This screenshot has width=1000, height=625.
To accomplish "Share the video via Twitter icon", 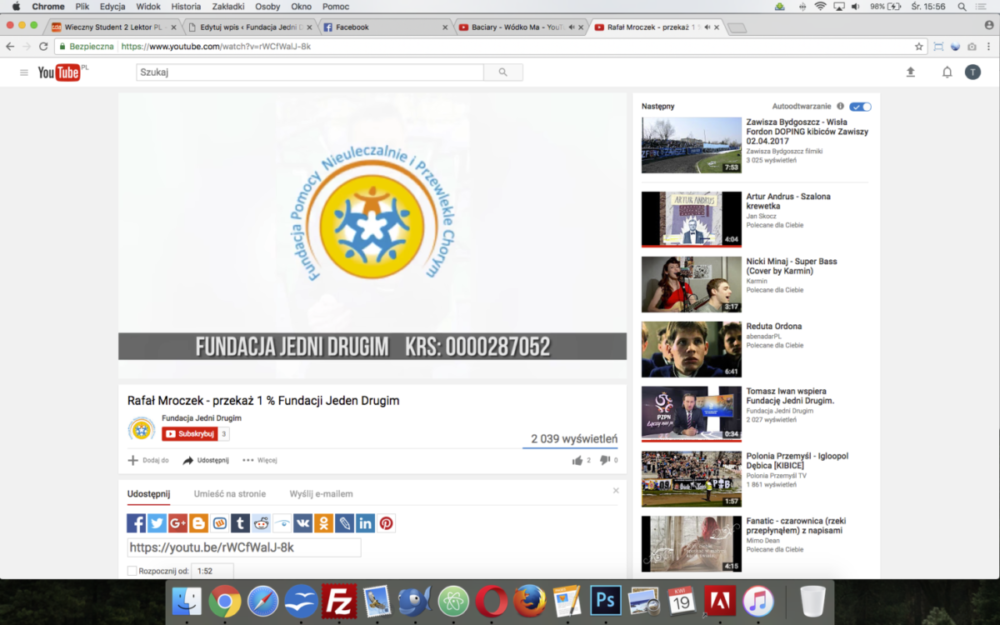I will tap(157, 524).
